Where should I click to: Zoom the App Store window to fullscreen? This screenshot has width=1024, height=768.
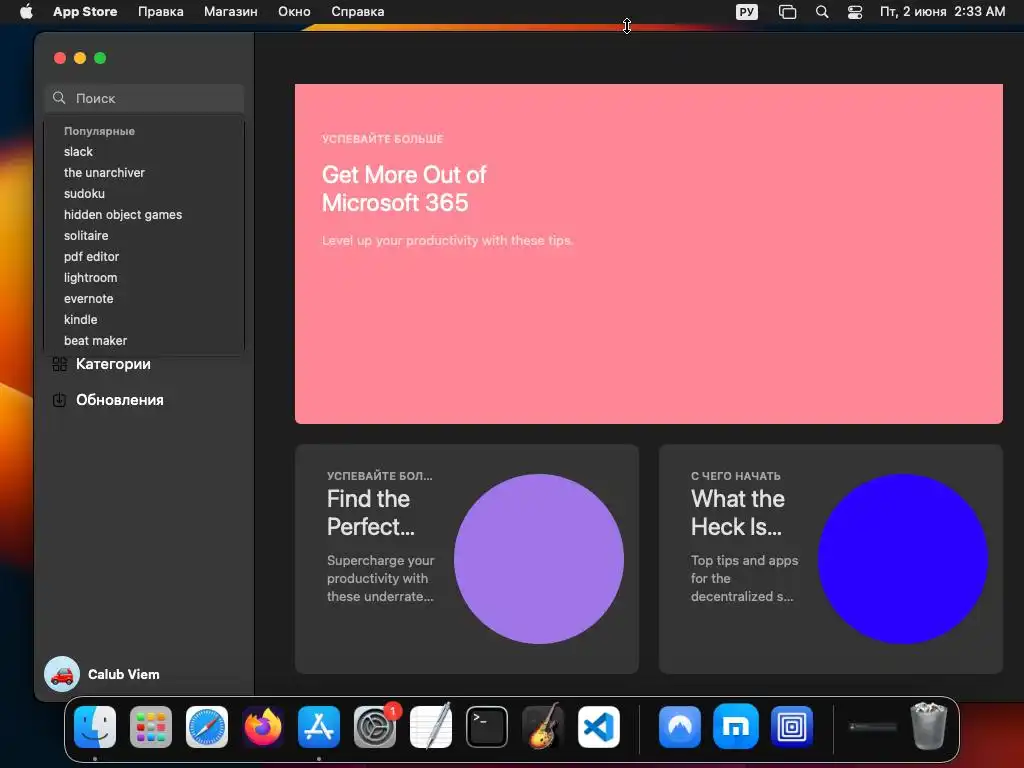pos(100,58)
